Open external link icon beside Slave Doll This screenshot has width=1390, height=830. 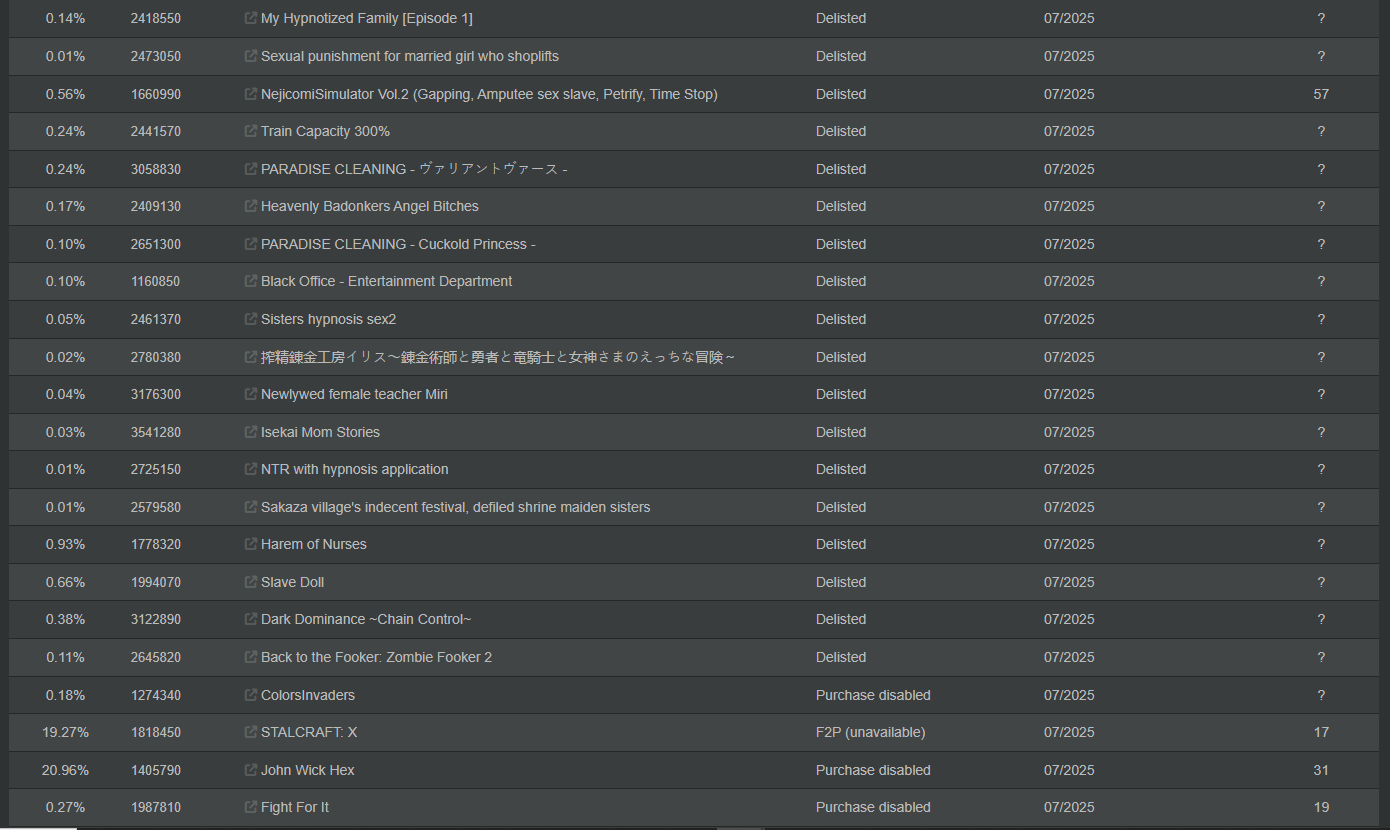pyautogui.click(x=251, y=582)
